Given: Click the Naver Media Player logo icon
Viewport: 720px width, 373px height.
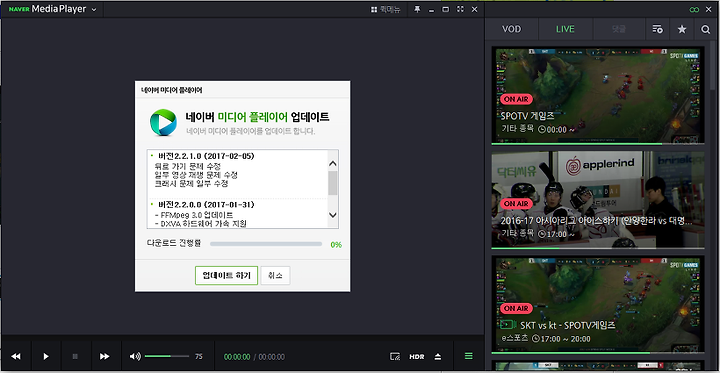Looking at the screenshot, I should tap(163, 122).
